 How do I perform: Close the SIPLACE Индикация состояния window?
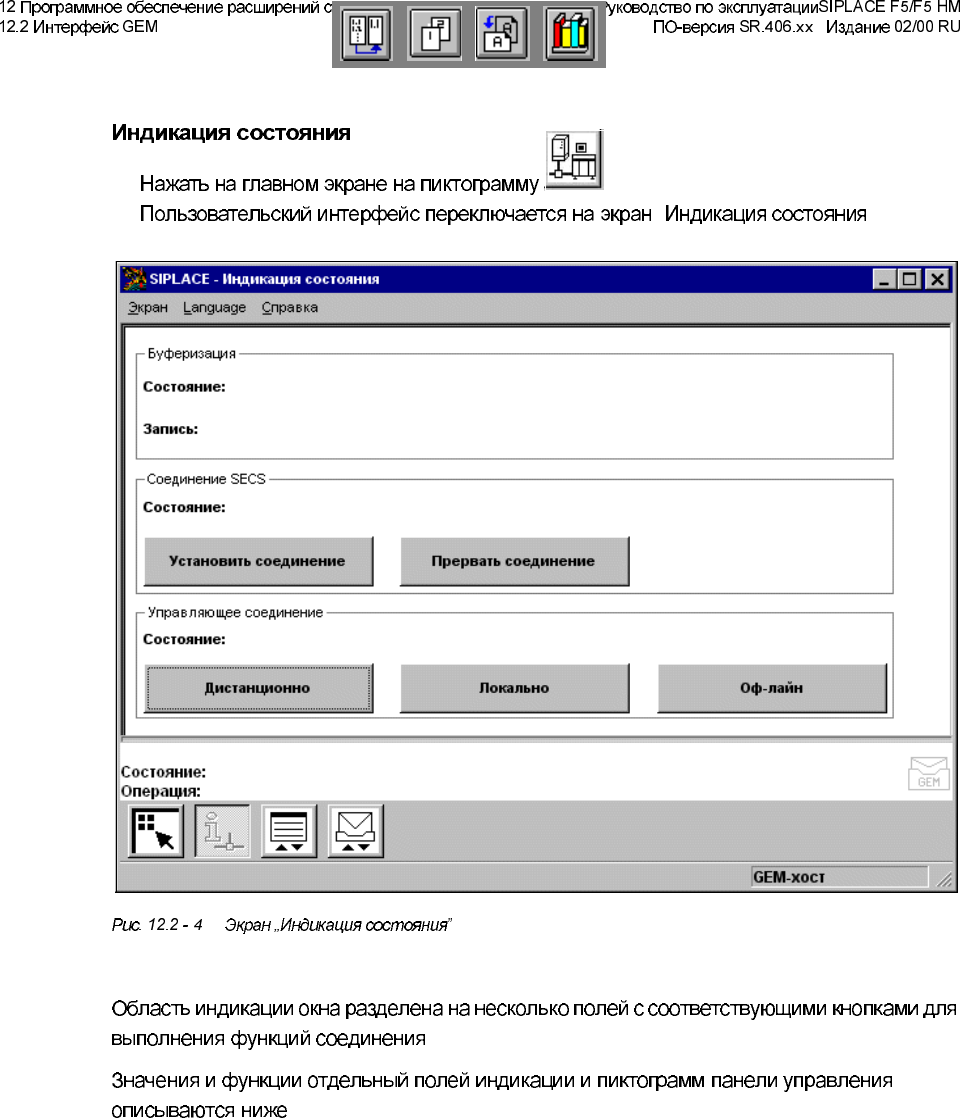click(x=937, y=279)
